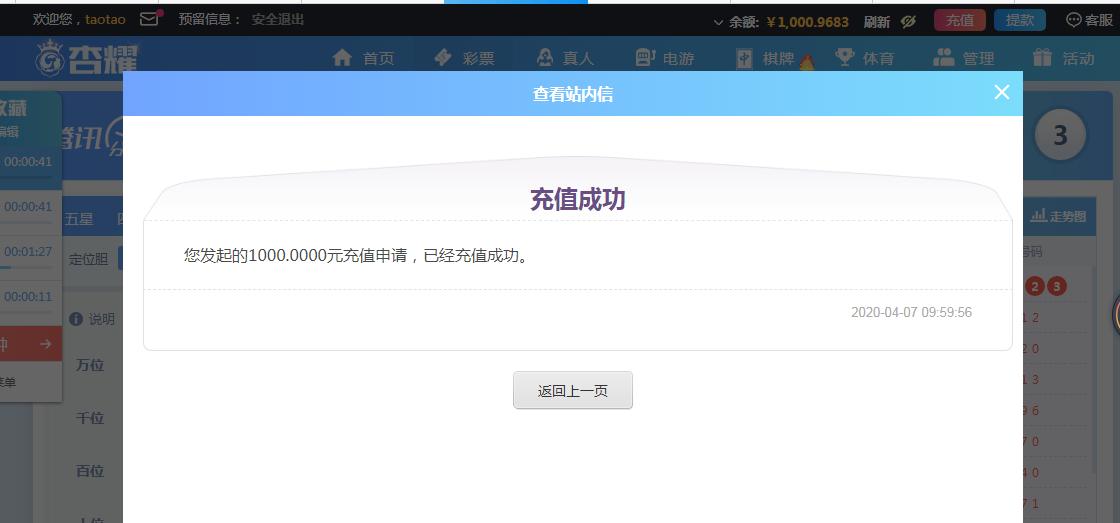Open the 走势图 trend chart
This screenshot has width=1120, height=523.
tap(1058, 216)
